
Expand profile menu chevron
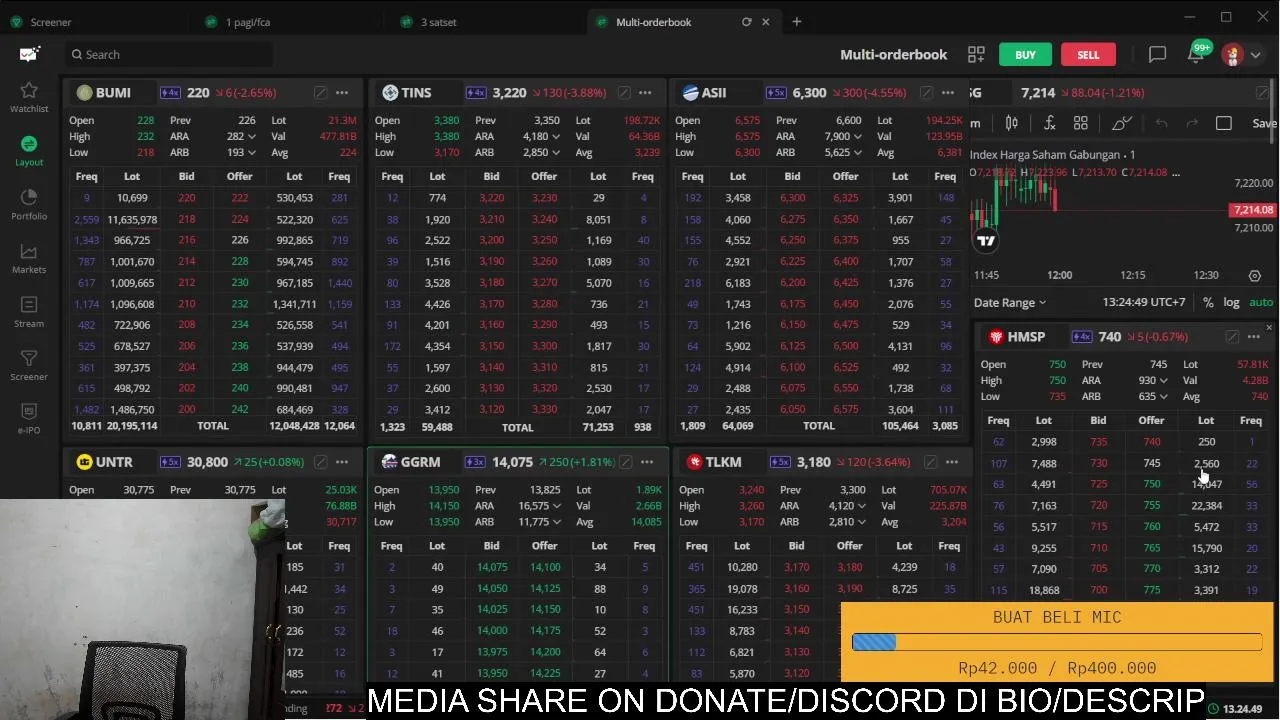pyautogui.click(x=1256, y=55)
